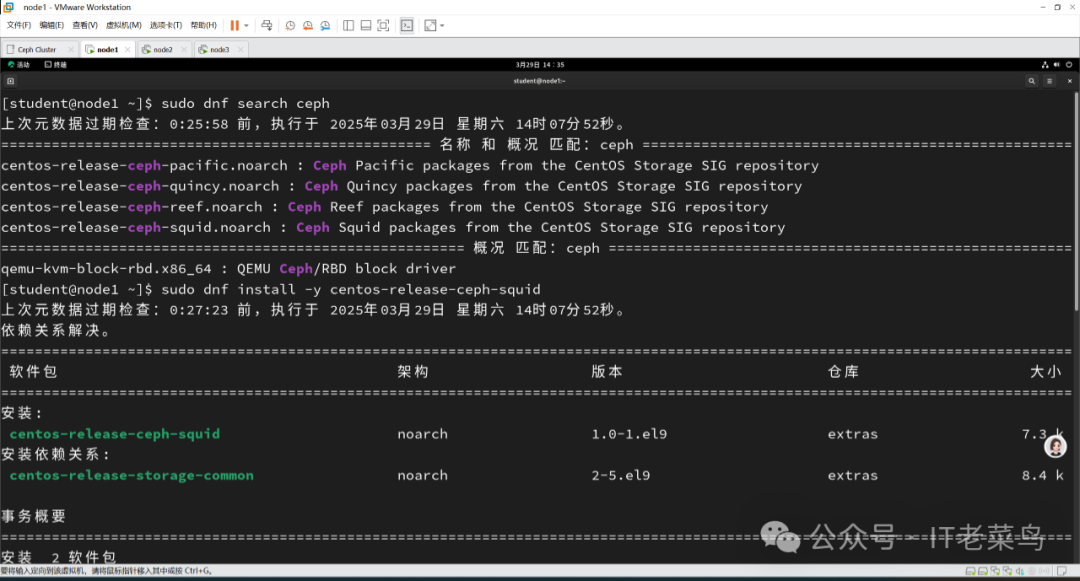Image resolution: width=1080 pixels, height=581 pixels.
Task: Open the terminal hamburger menu
Action: (x=1050, y=81)
